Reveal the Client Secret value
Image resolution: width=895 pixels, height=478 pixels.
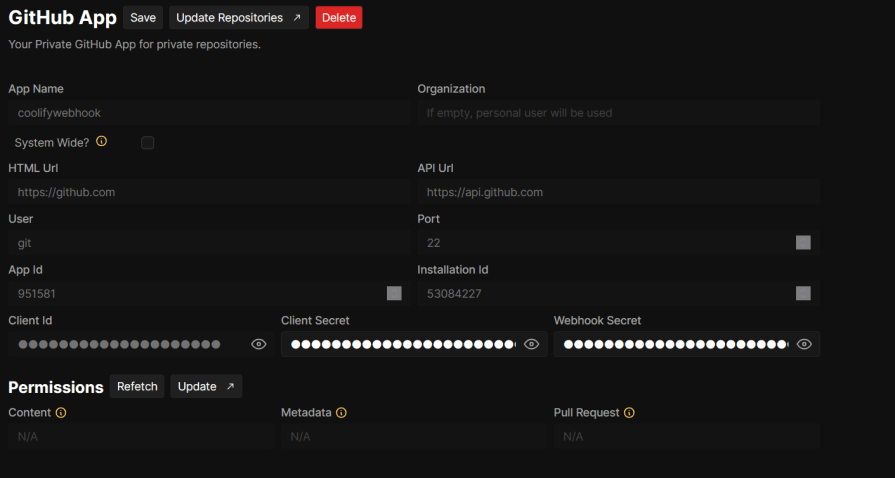coord(531,344)
